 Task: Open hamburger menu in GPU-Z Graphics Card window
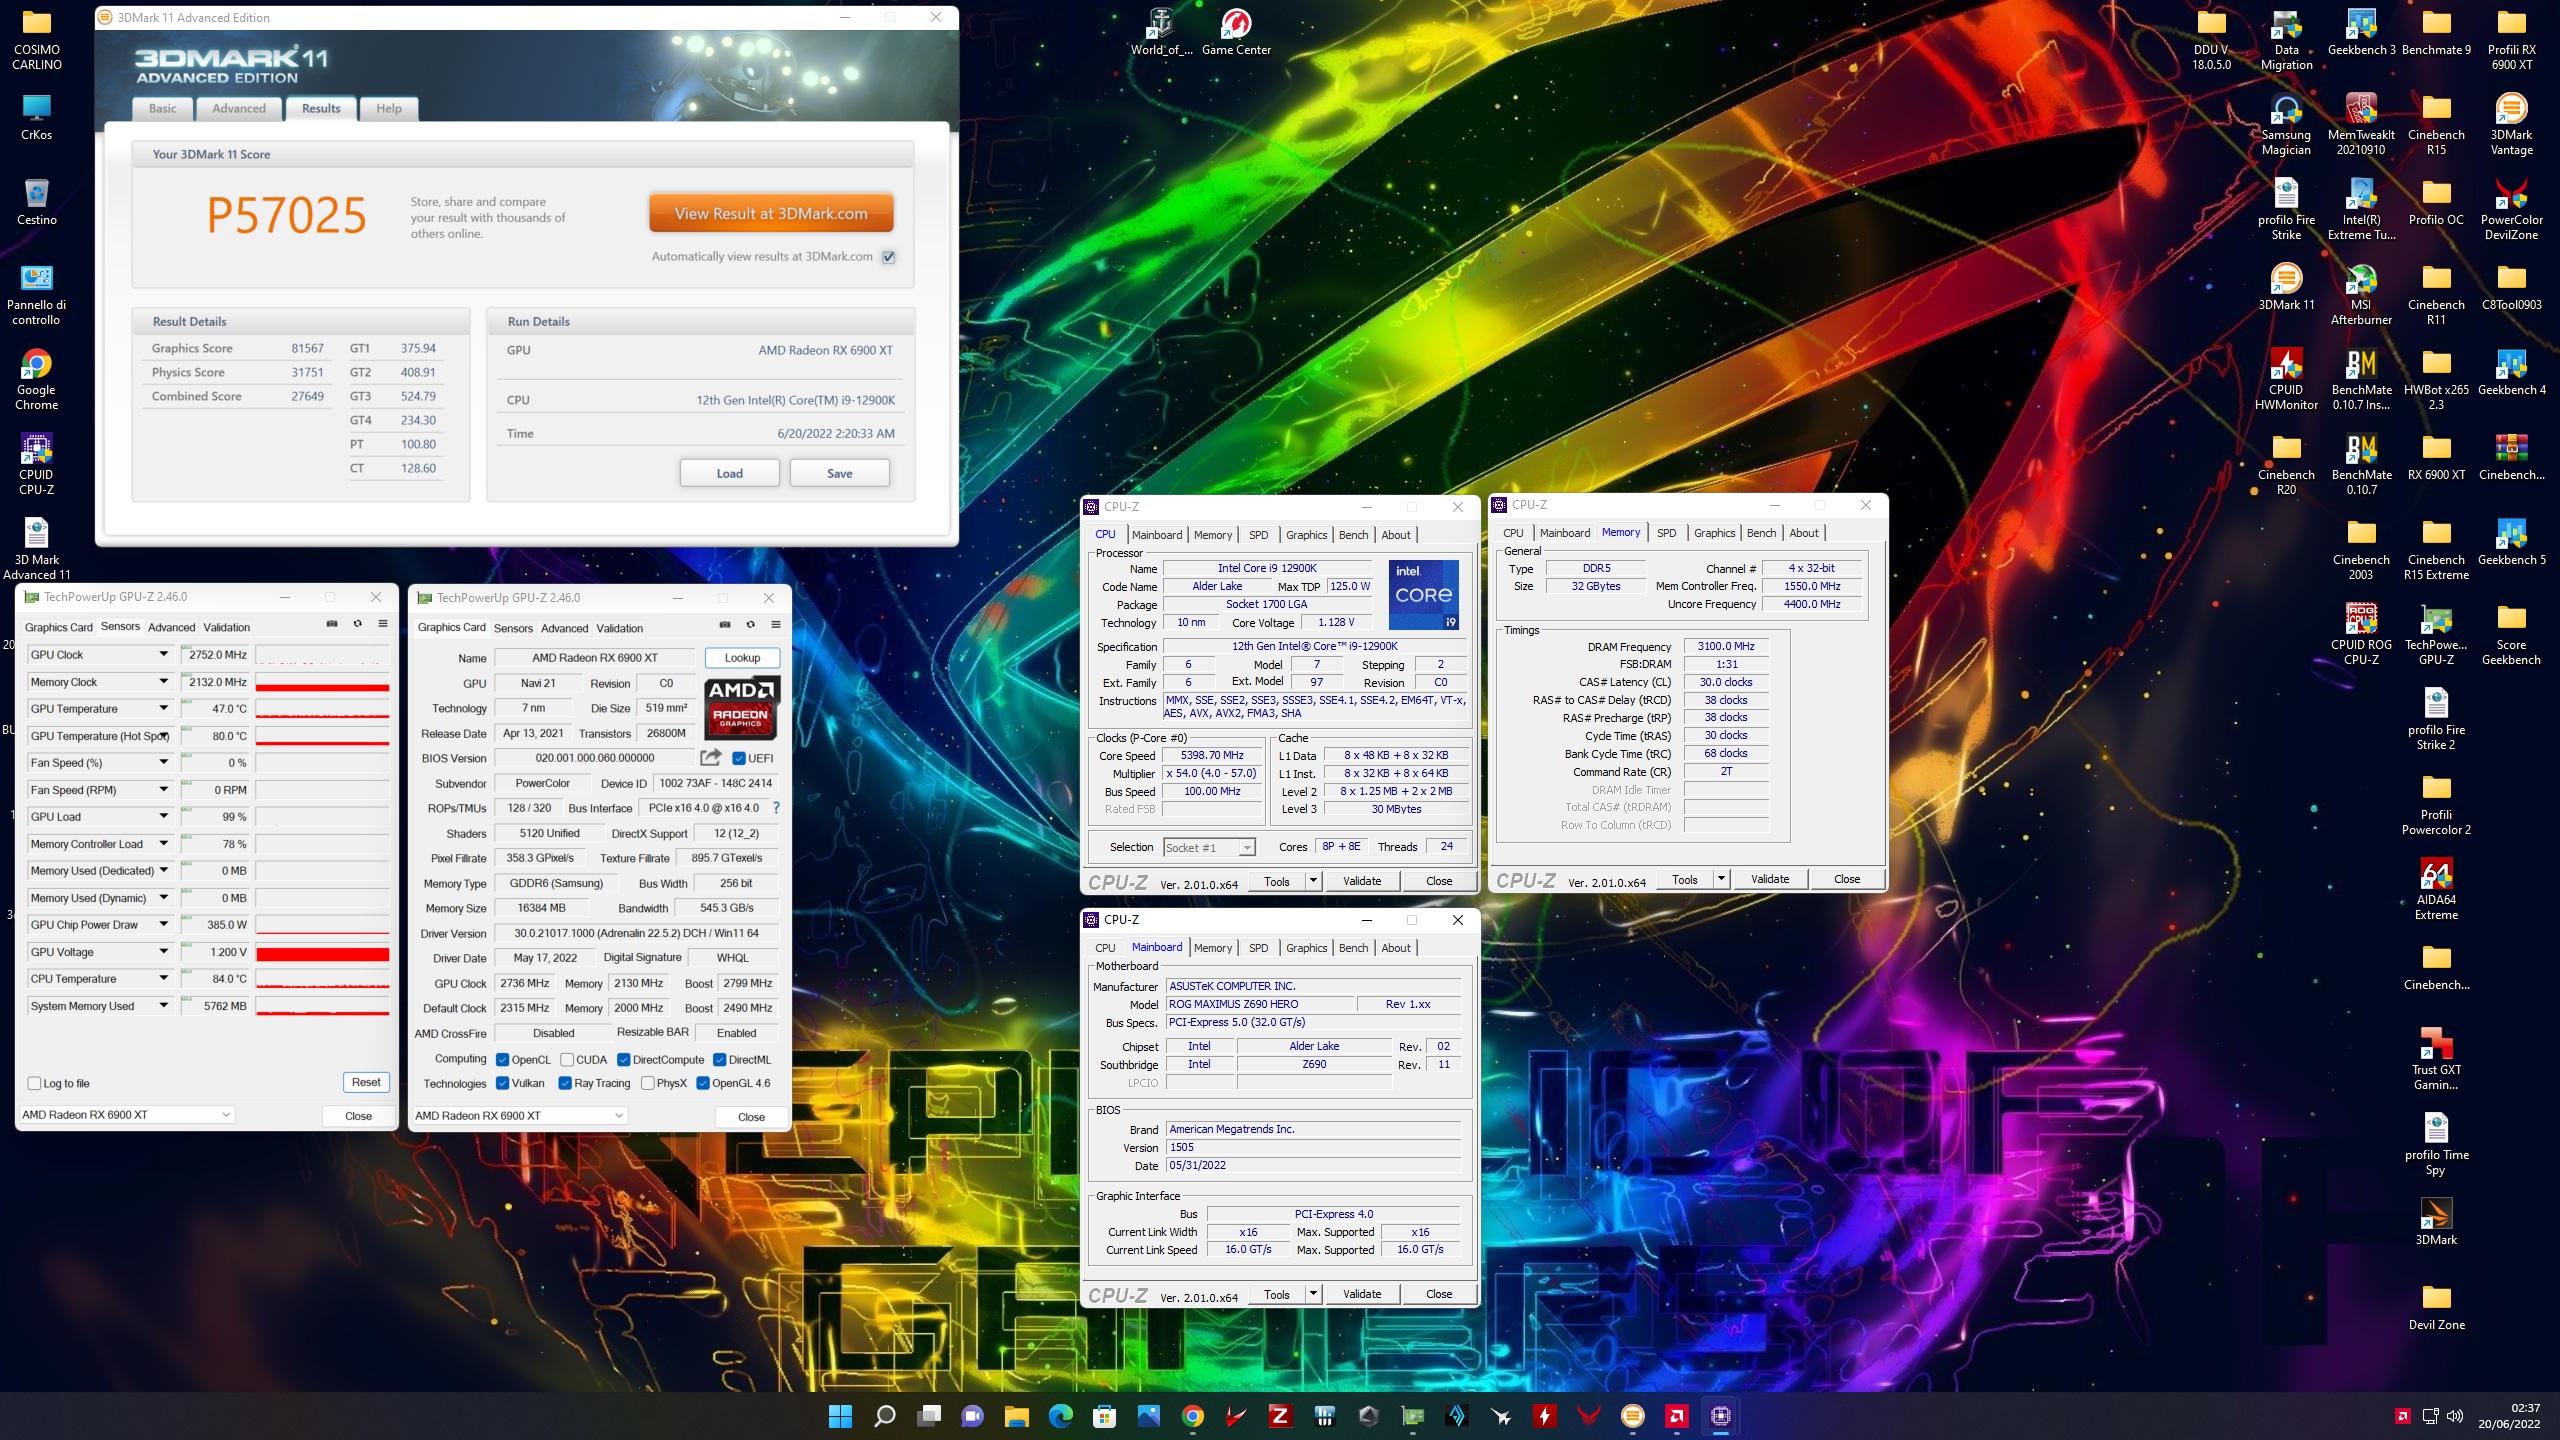point(775,625)
